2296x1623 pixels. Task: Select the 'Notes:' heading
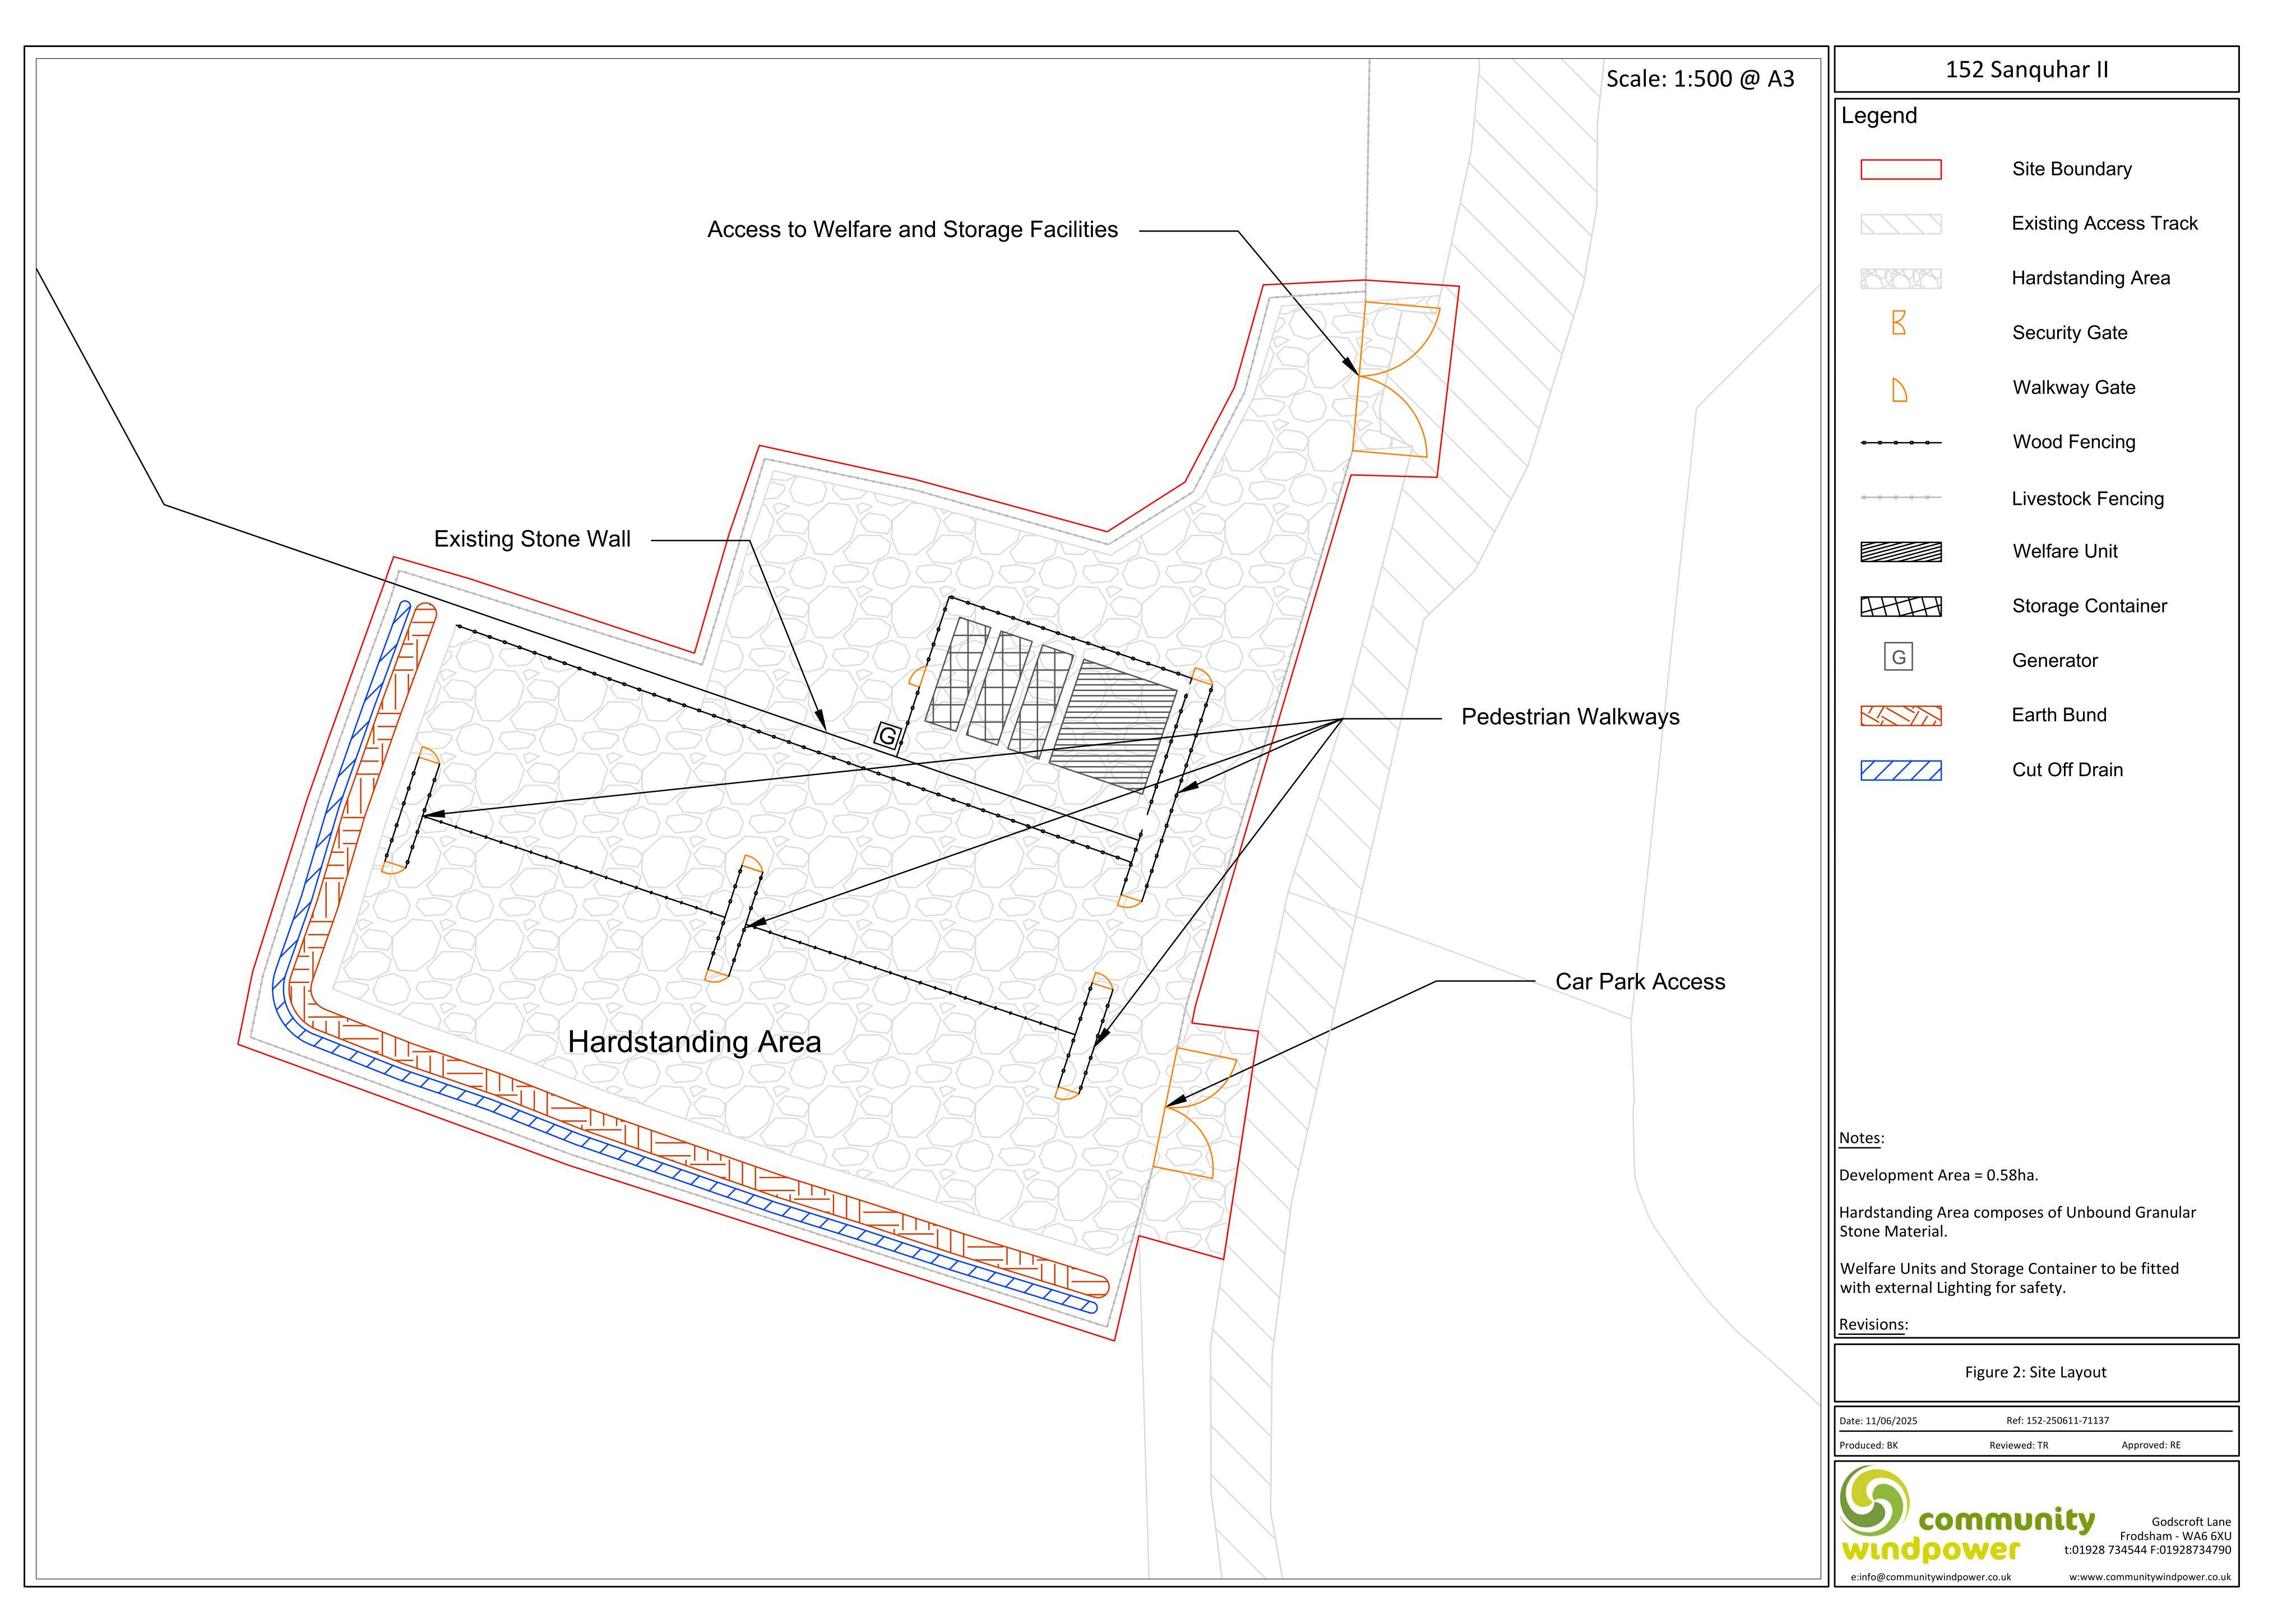click(1861, 1138)
